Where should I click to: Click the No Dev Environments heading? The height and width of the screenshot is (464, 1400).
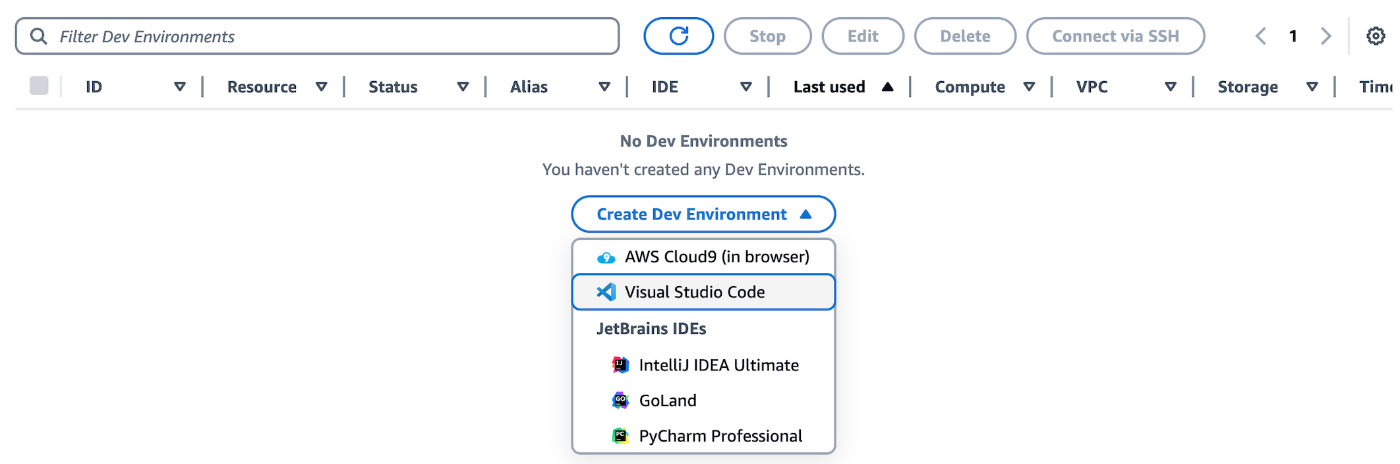pos(704,141)
